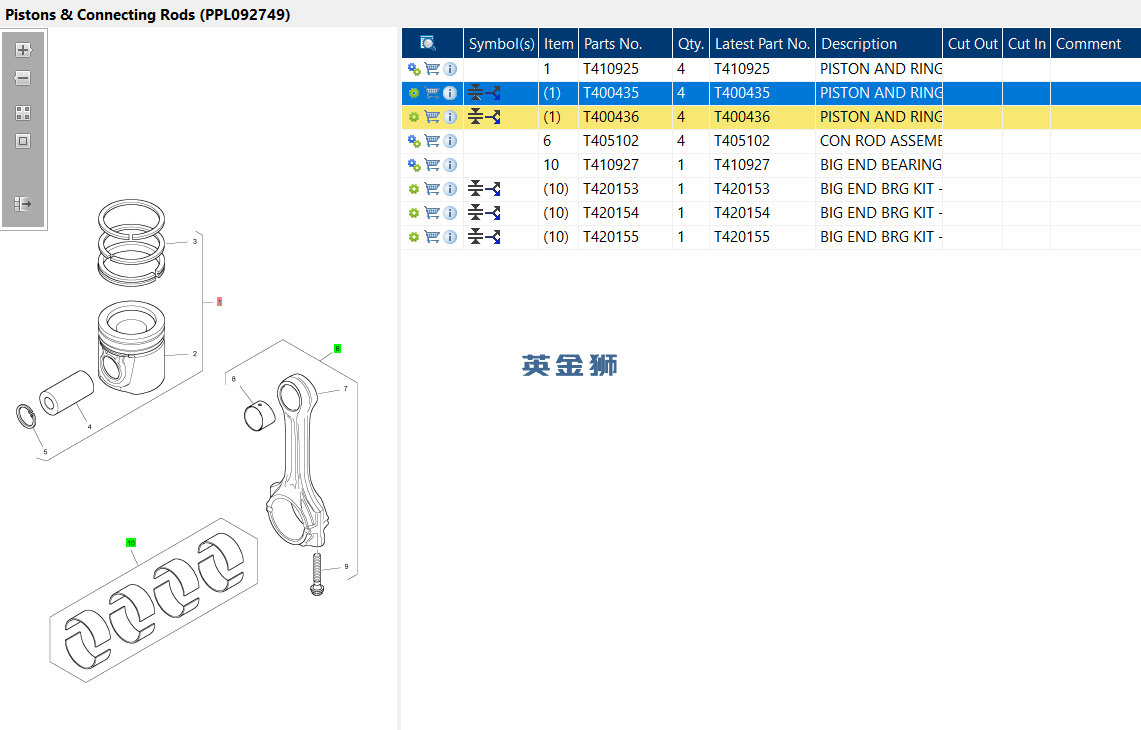This screenshot has width=1141, height=730.
Task: Add T420153 to cart
Action: (x=432, y=189)
